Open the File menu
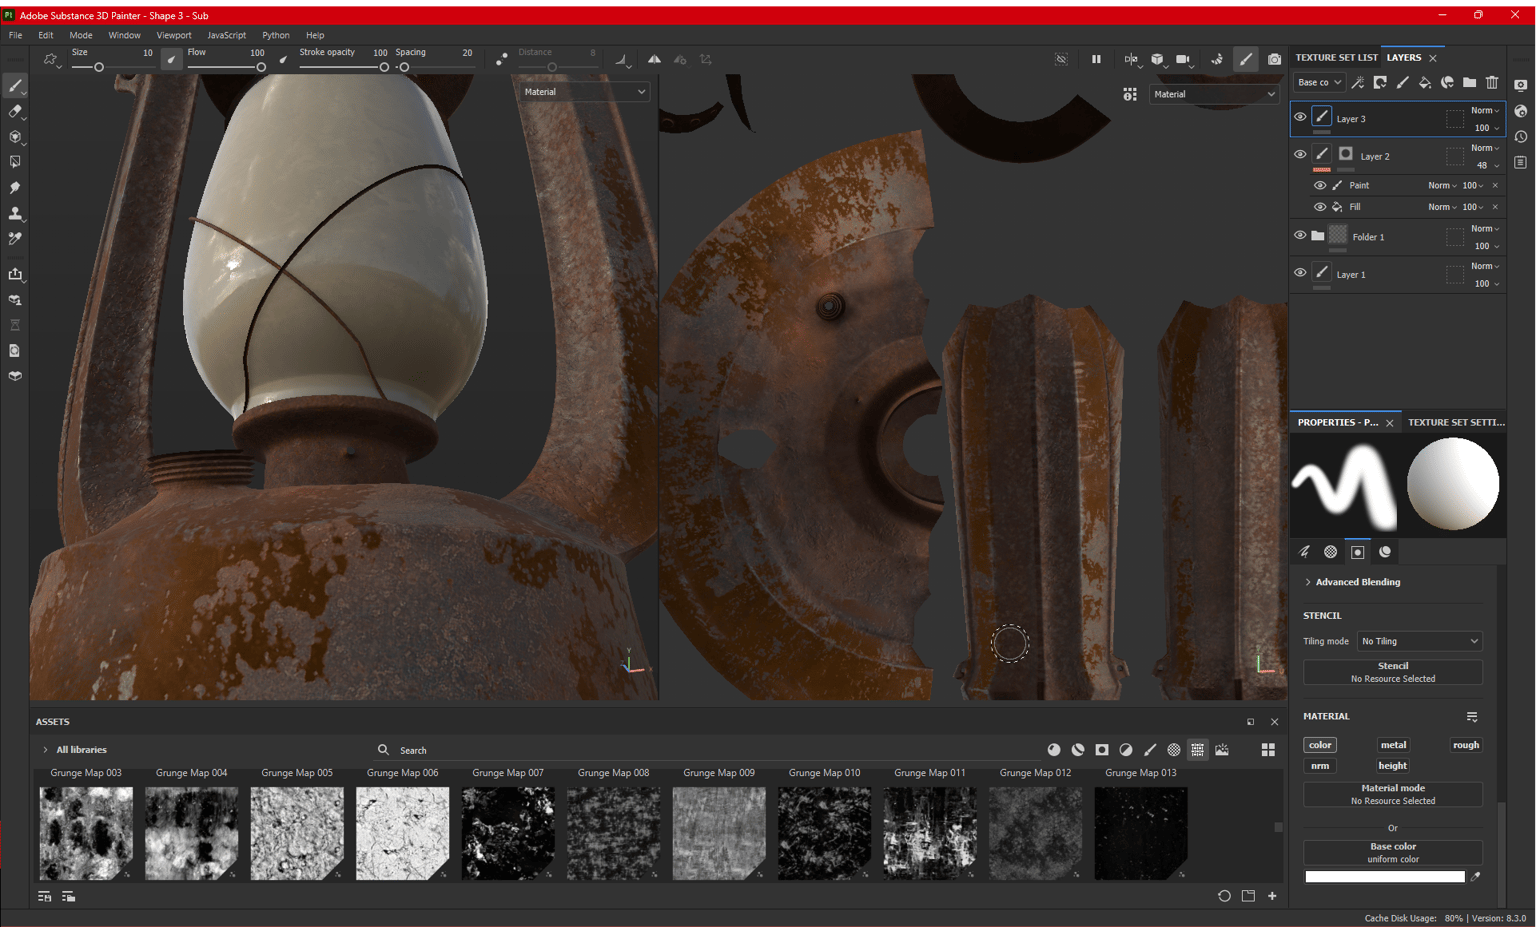The image size is (1536, 927). [15, 35]
